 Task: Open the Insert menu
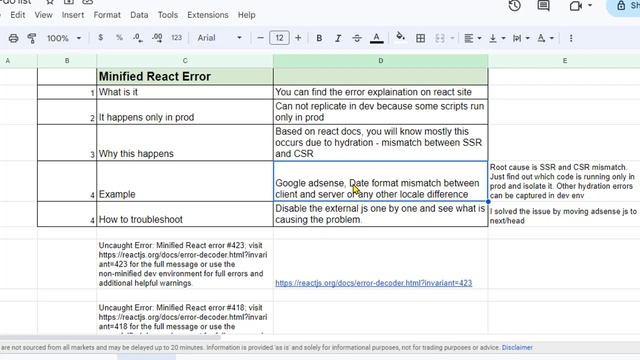tap(73, 15)
